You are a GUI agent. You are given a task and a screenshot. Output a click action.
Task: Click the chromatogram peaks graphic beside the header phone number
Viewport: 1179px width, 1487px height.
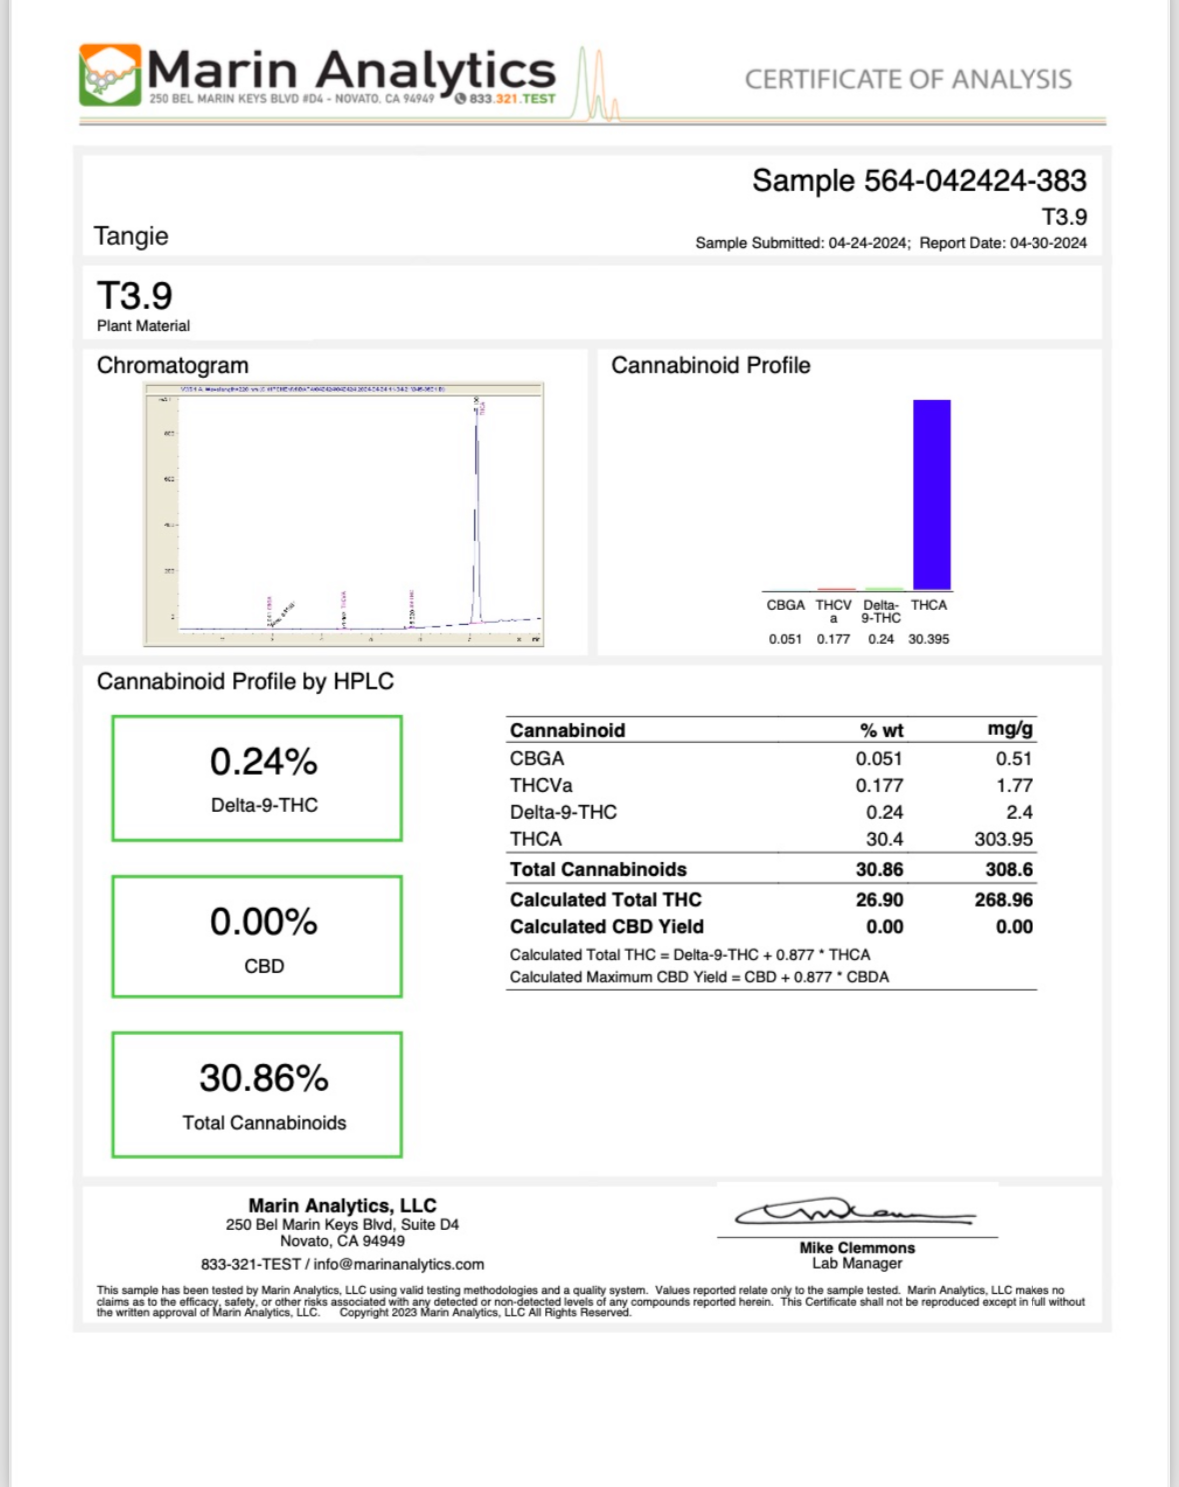pyautogui.click(x=596, y=84)
